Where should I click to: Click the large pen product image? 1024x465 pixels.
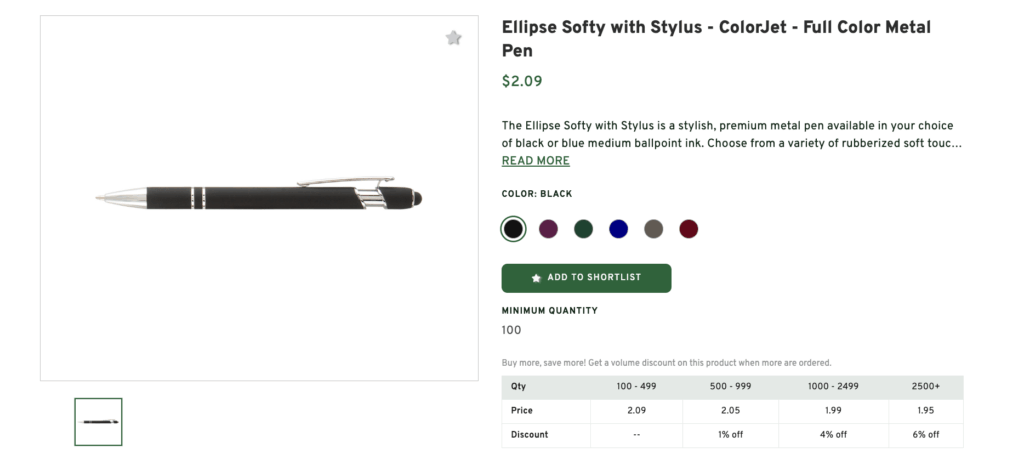coord(259,197)
